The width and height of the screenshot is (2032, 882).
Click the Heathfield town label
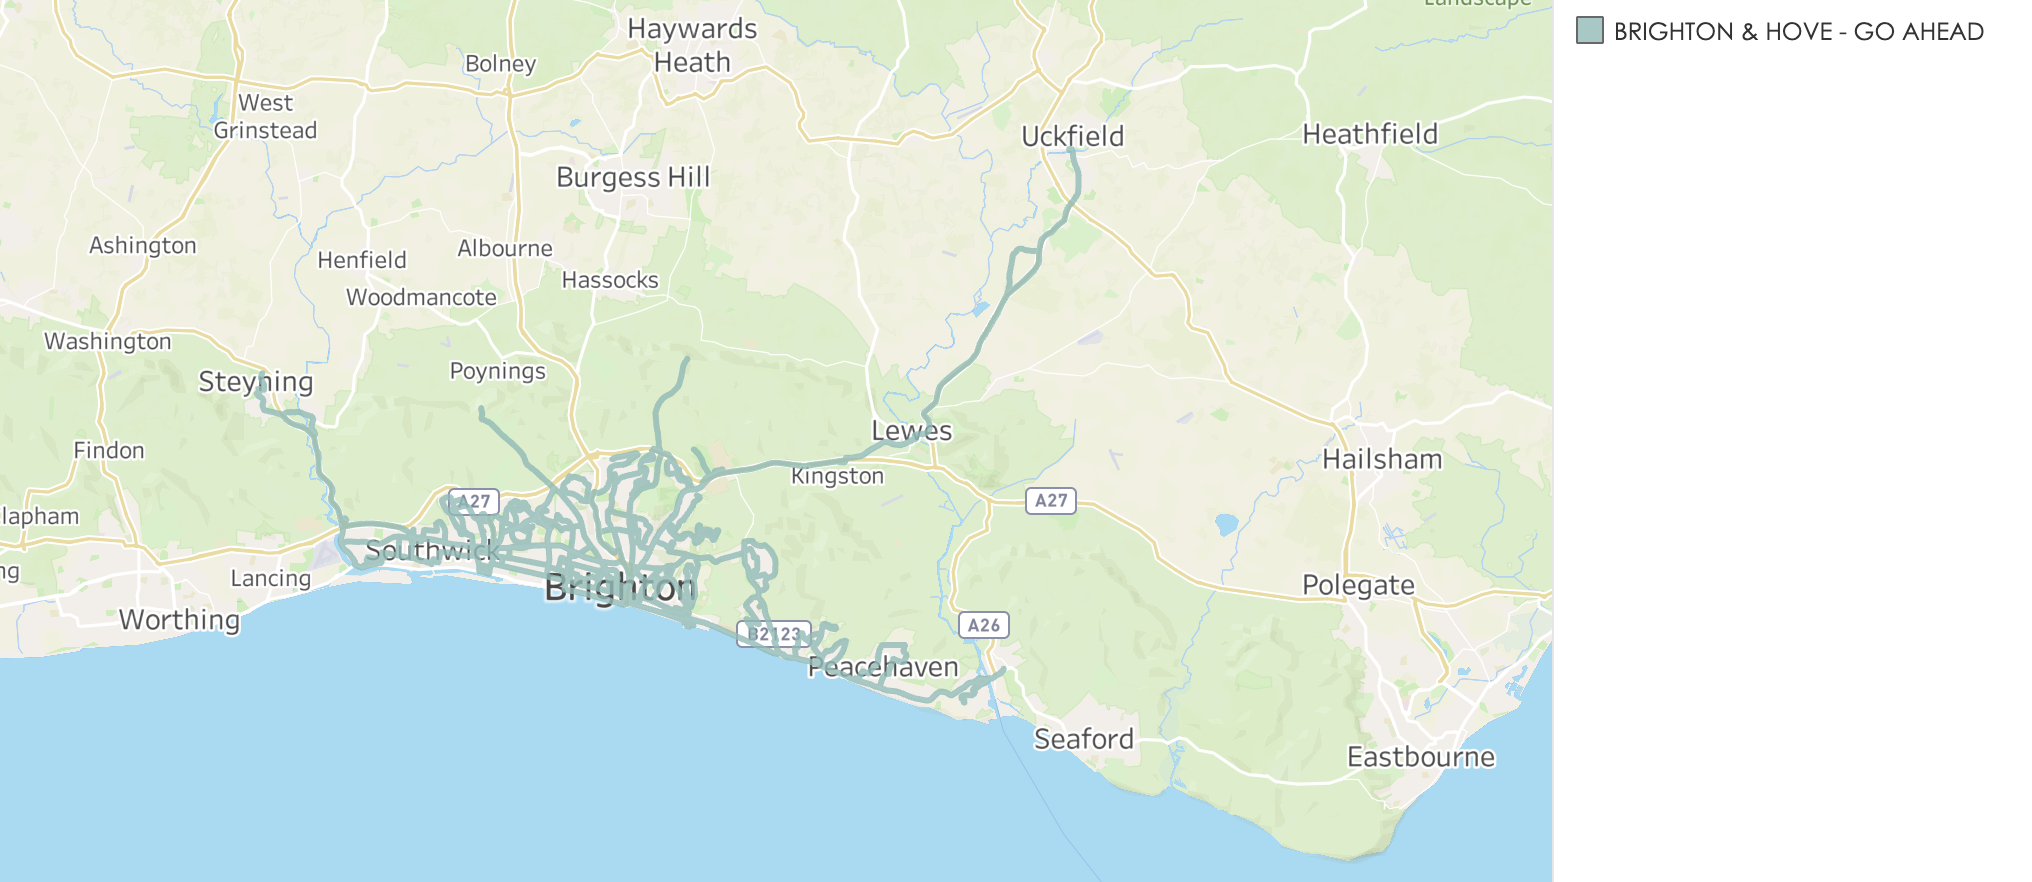[1370, 134]
